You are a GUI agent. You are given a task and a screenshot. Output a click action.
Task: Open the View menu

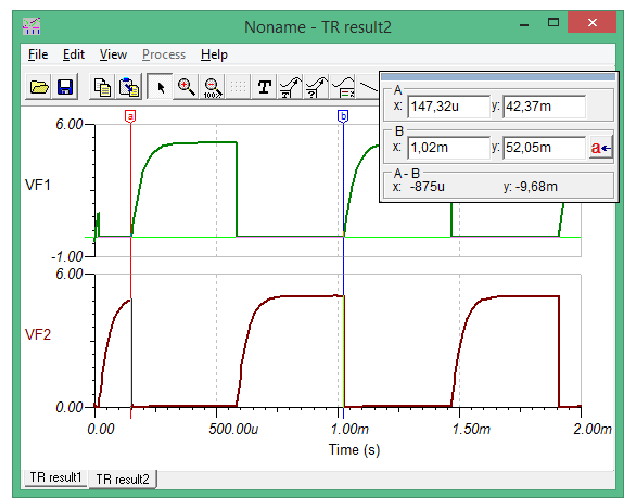click(x=113, y=54)
